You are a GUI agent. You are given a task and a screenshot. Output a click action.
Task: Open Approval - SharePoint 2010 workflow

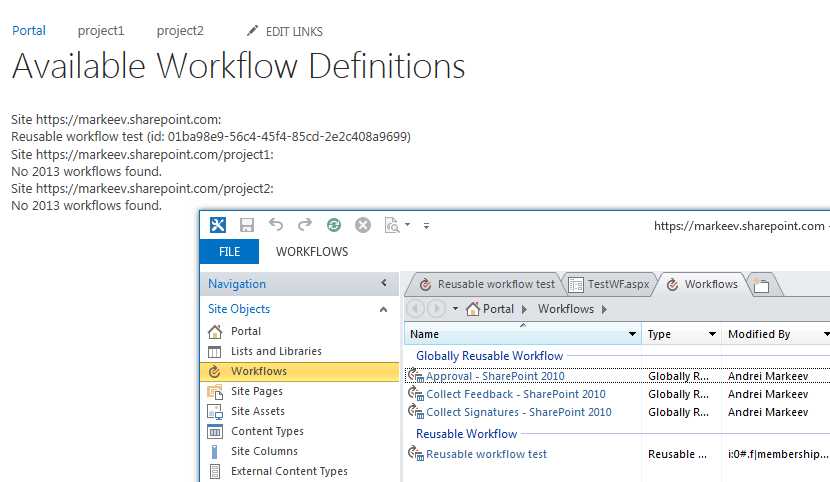495,376
